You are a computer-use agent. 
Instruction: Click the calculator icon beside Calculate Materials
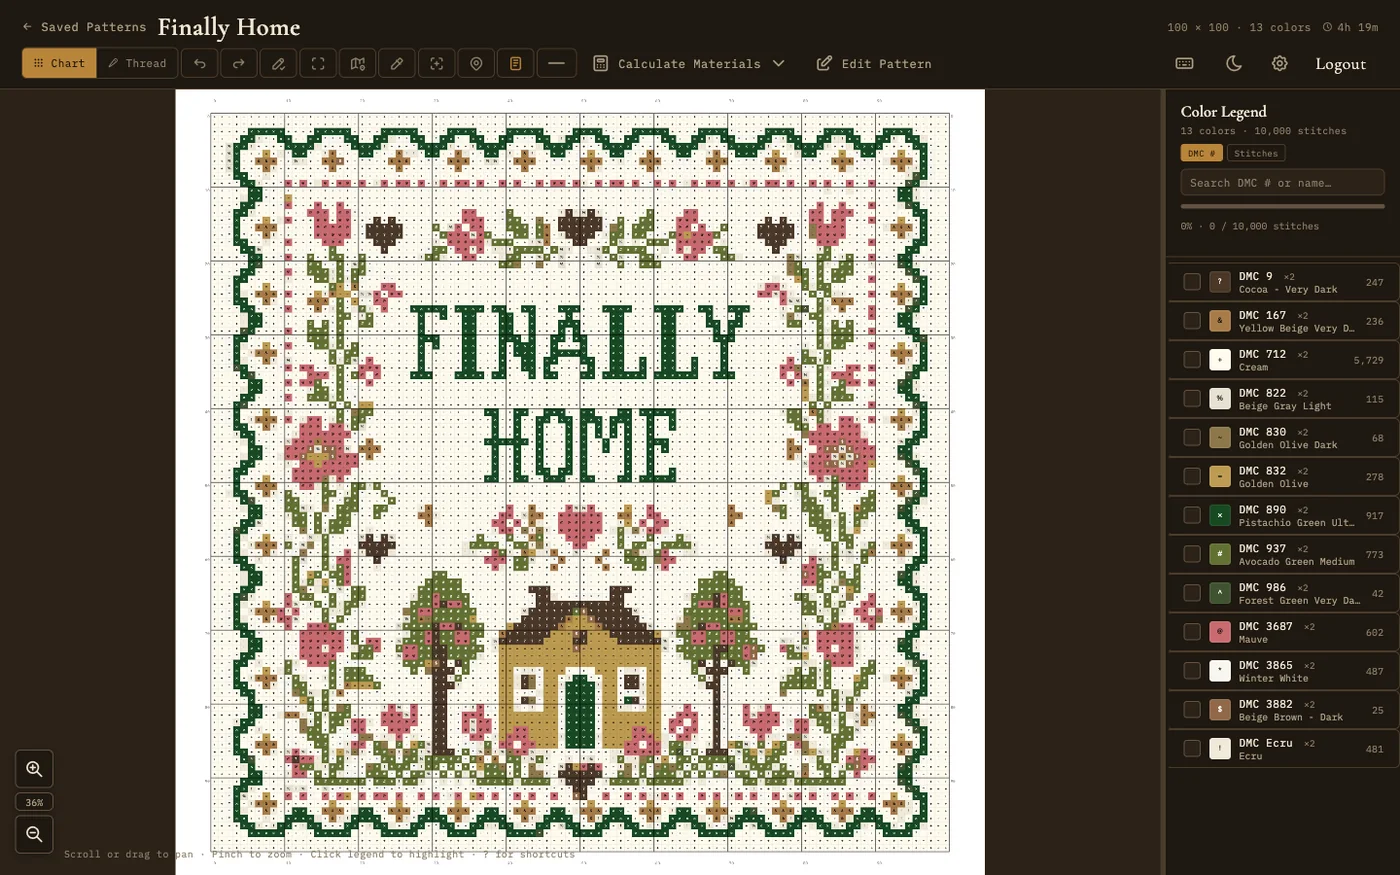click(601, 63)
